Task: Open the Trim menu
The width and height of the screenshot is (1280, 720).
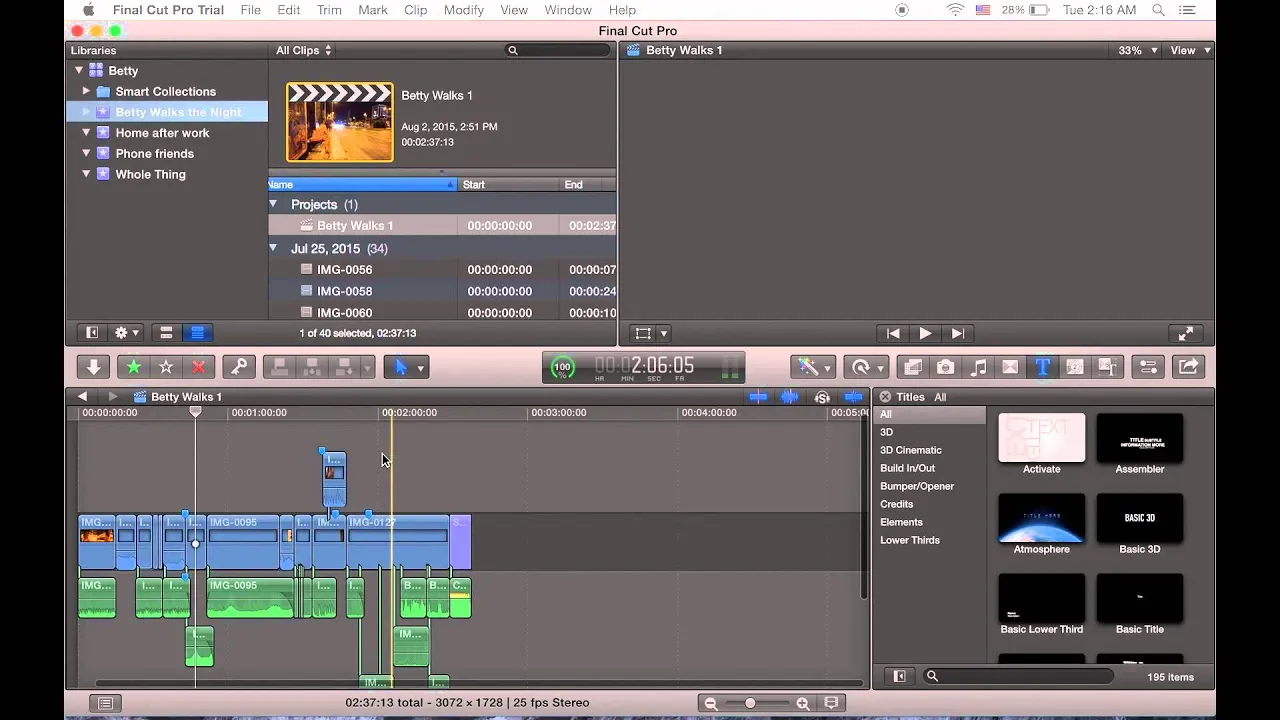Action: (x=329, y=10)
